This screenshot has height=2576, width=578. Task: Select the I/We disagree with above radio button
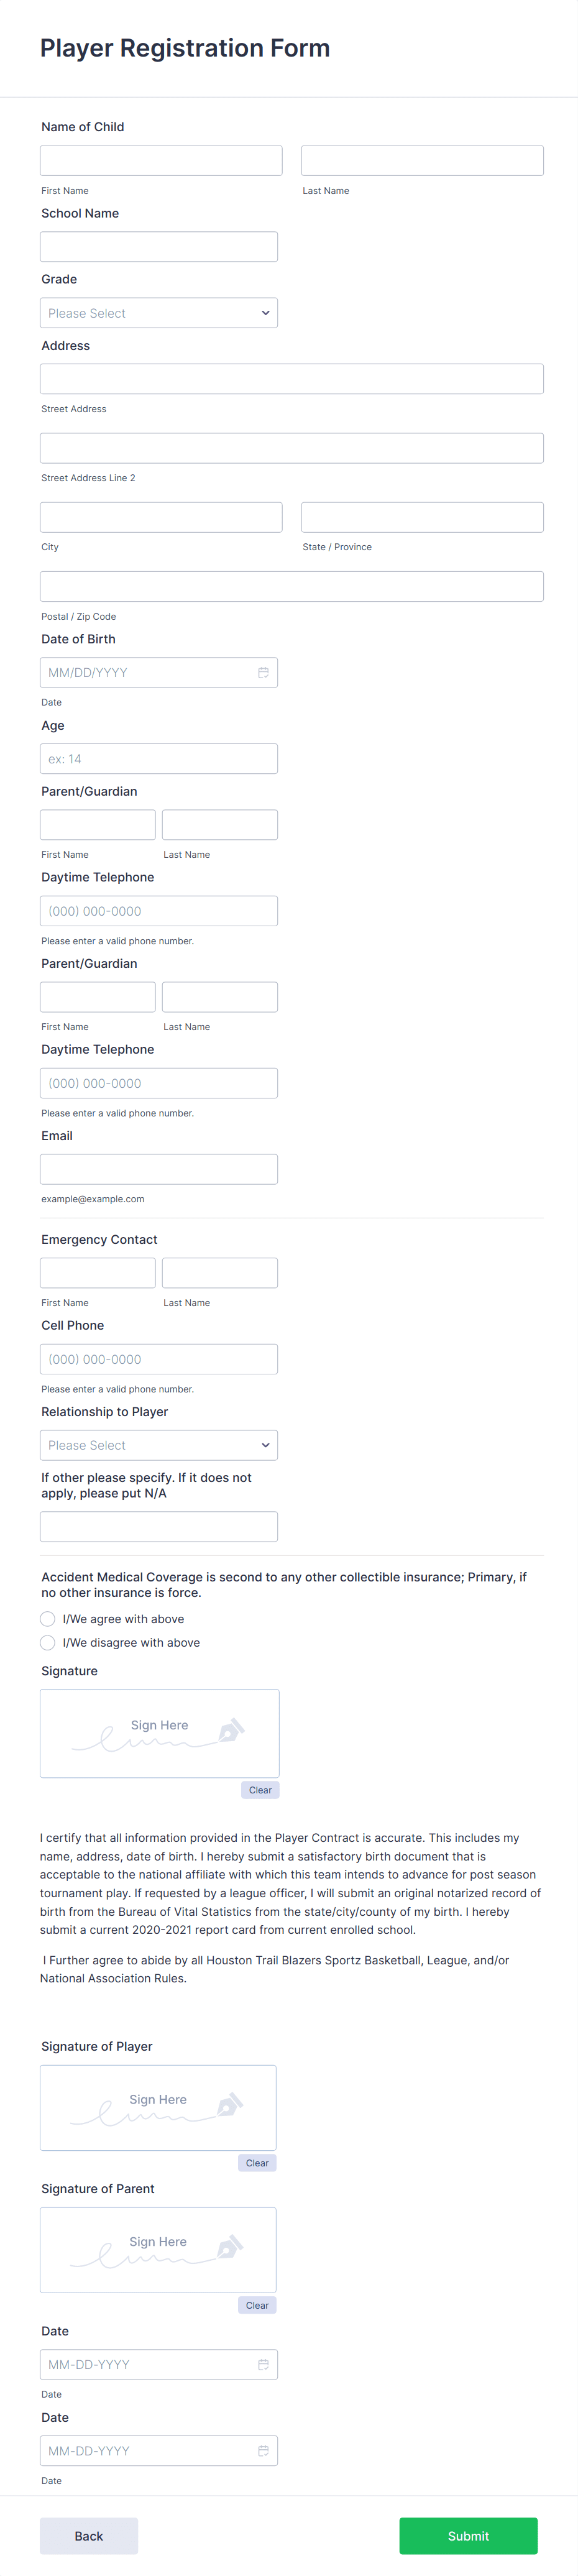(x=47, y=1642)
